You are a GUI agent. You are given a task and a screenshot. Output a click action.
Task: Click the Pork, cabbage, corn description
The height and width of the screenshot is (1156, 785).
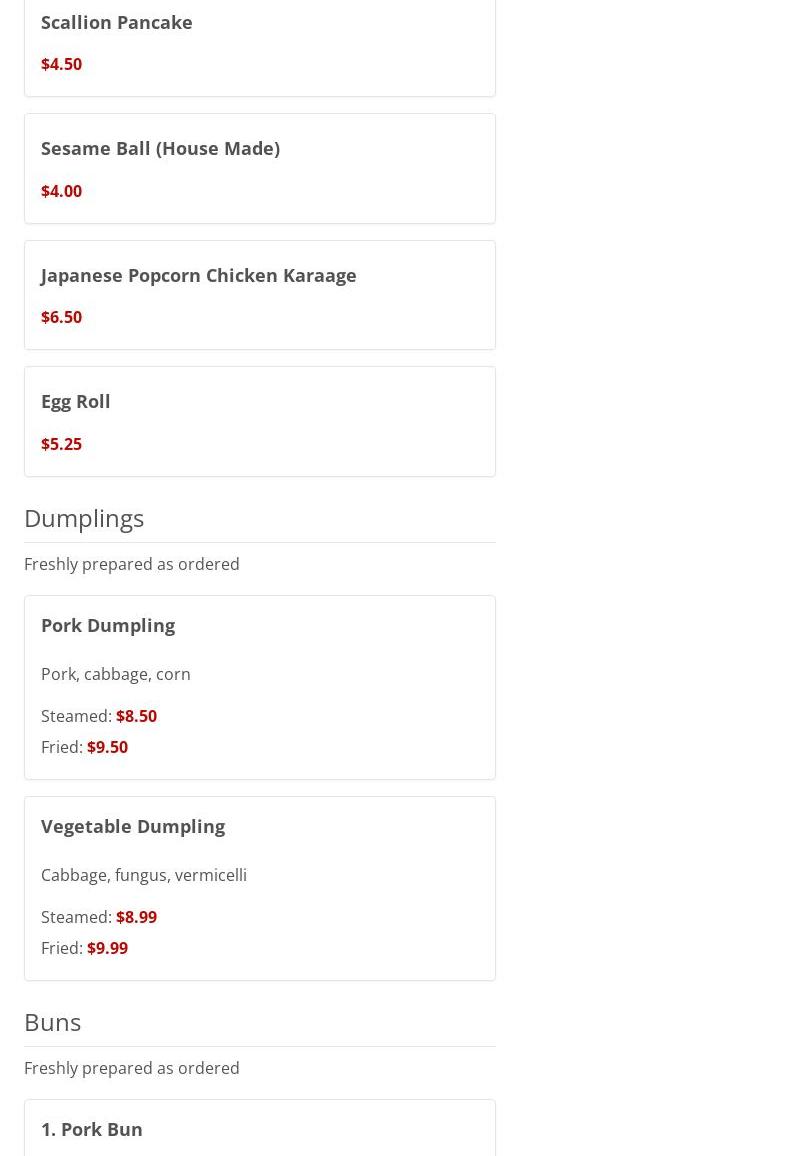116,674
